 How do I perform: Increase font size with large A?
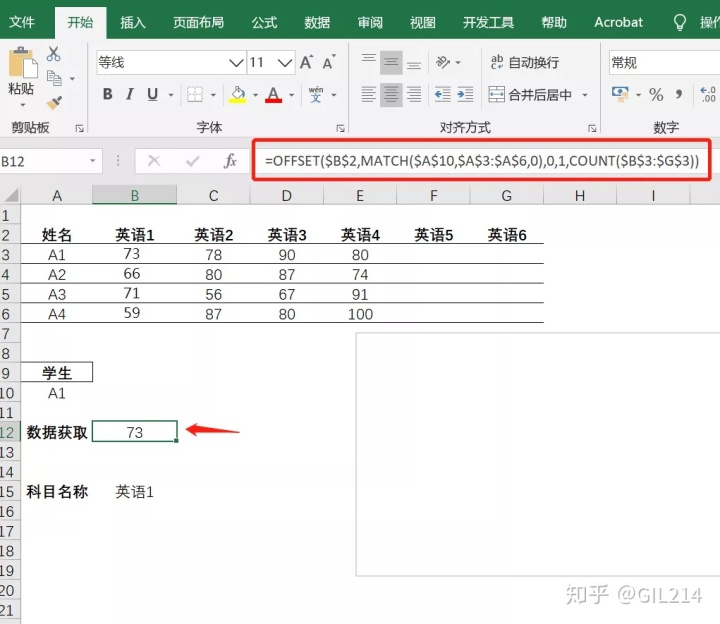click(306, 62)
